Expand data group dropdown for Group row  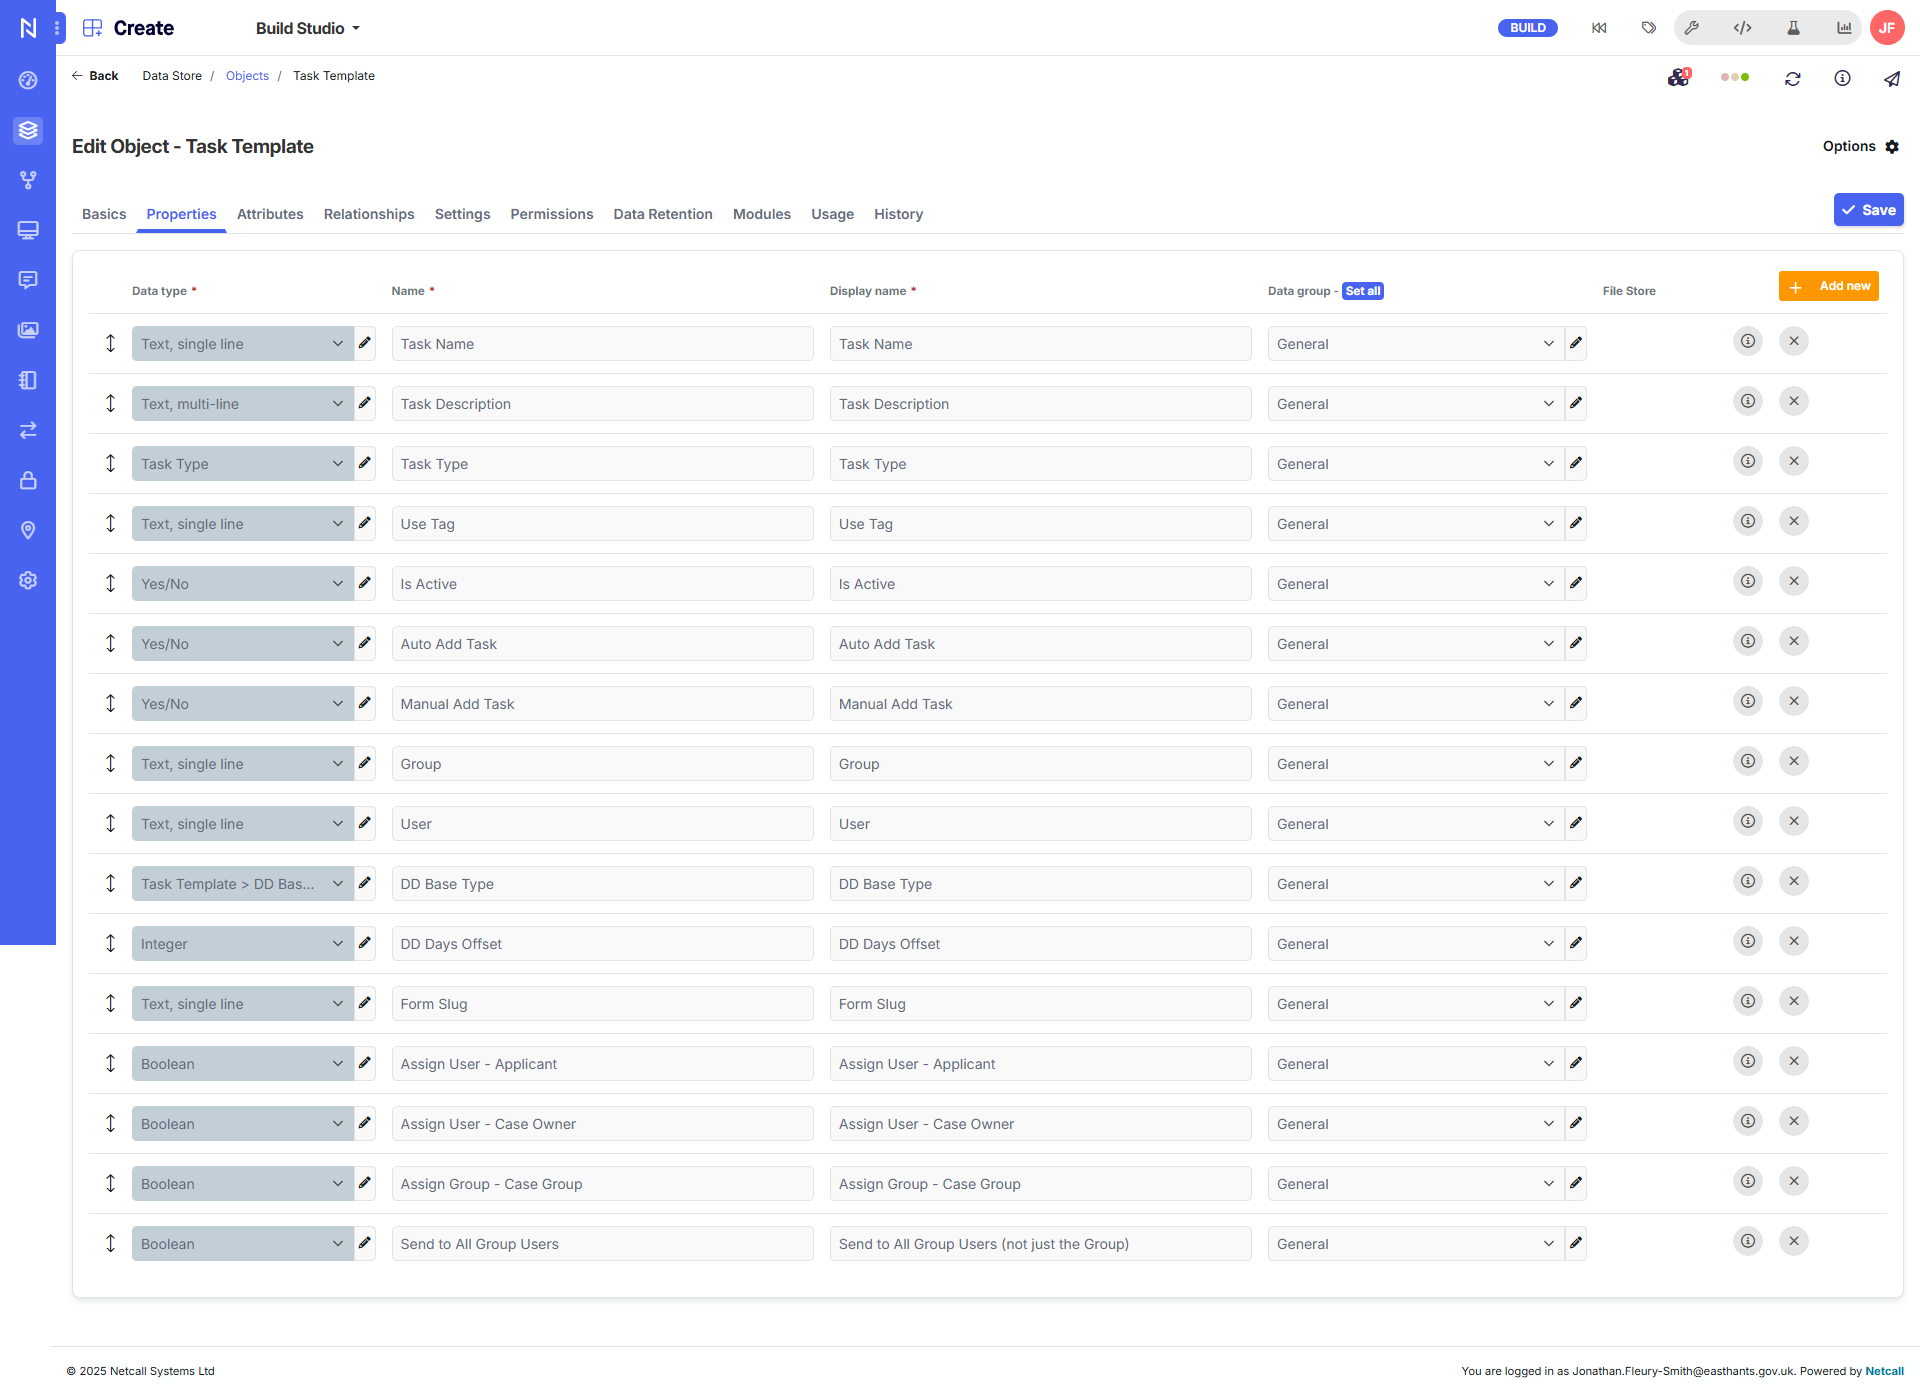pyautogui.click(x=1415, y=764)
